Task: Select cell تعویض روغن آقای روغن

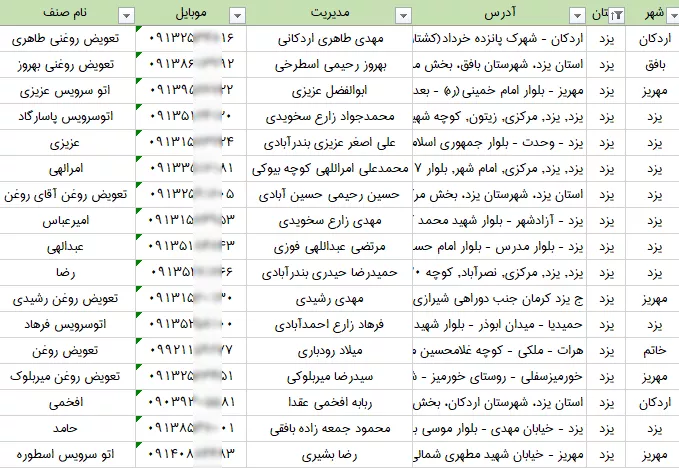Action: pos(68,195)
